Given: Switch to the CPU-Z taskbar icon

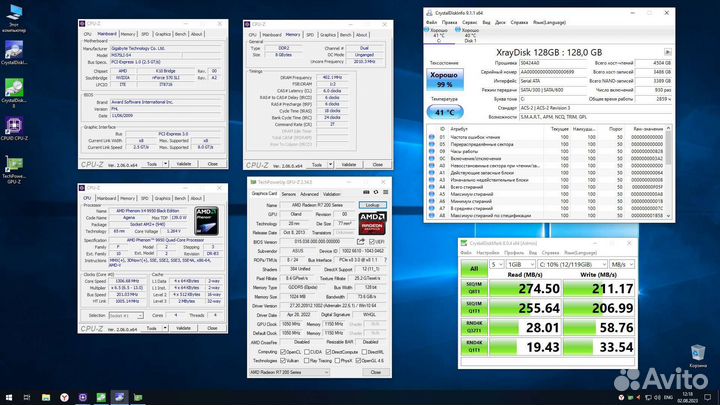Looking at the screenshot, I should pos(83,397).
